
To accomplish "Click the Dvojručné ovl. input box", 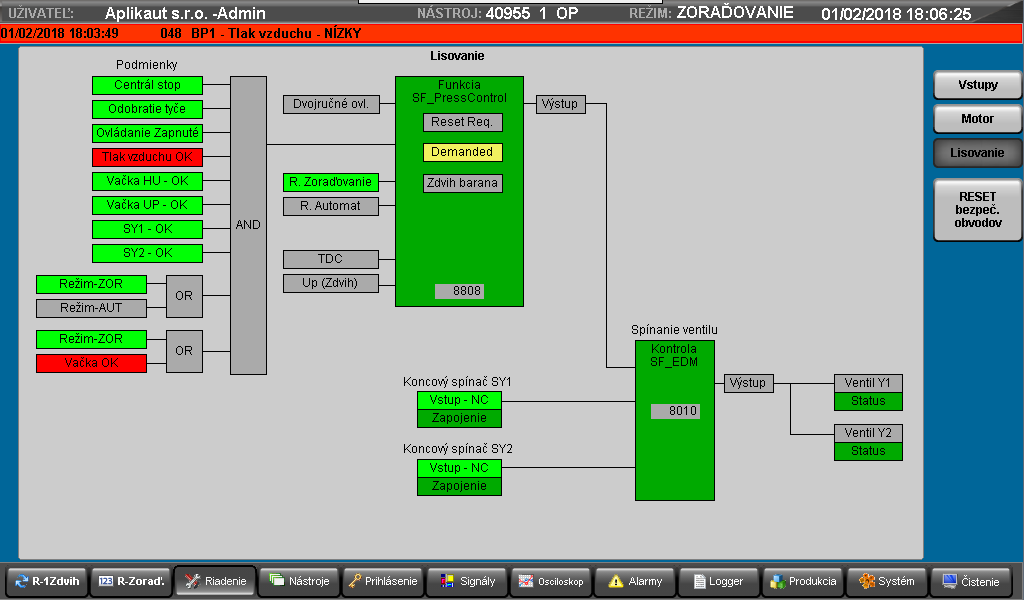I will pos(331,104).
